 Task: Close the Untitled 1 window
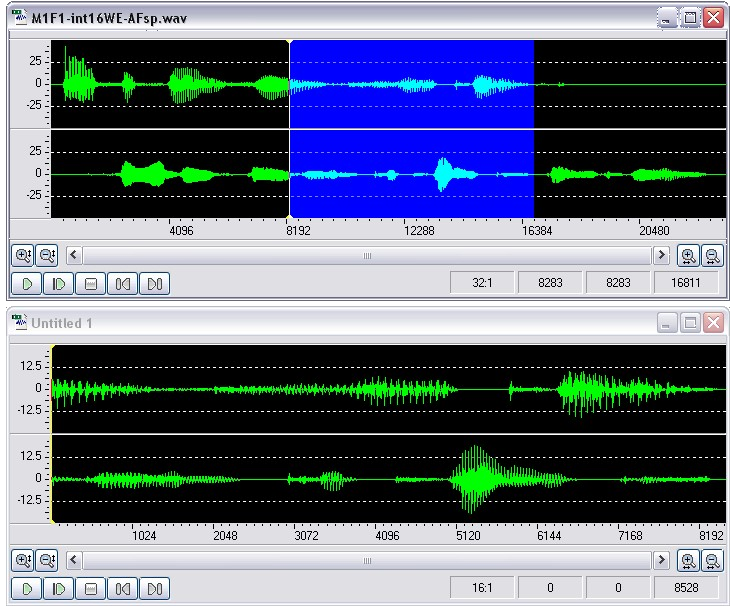coord(713,323)
